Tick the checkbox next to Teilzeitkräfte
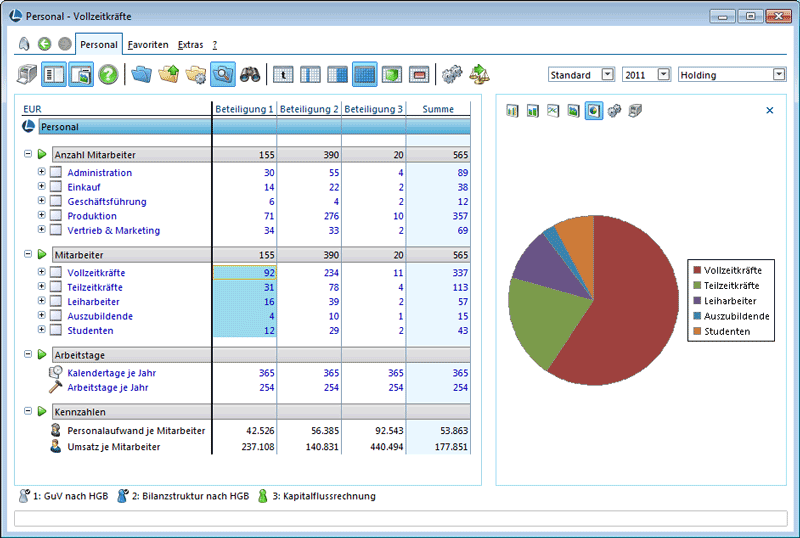The height and width of the screenshot is (538, 800). [56, 287]
